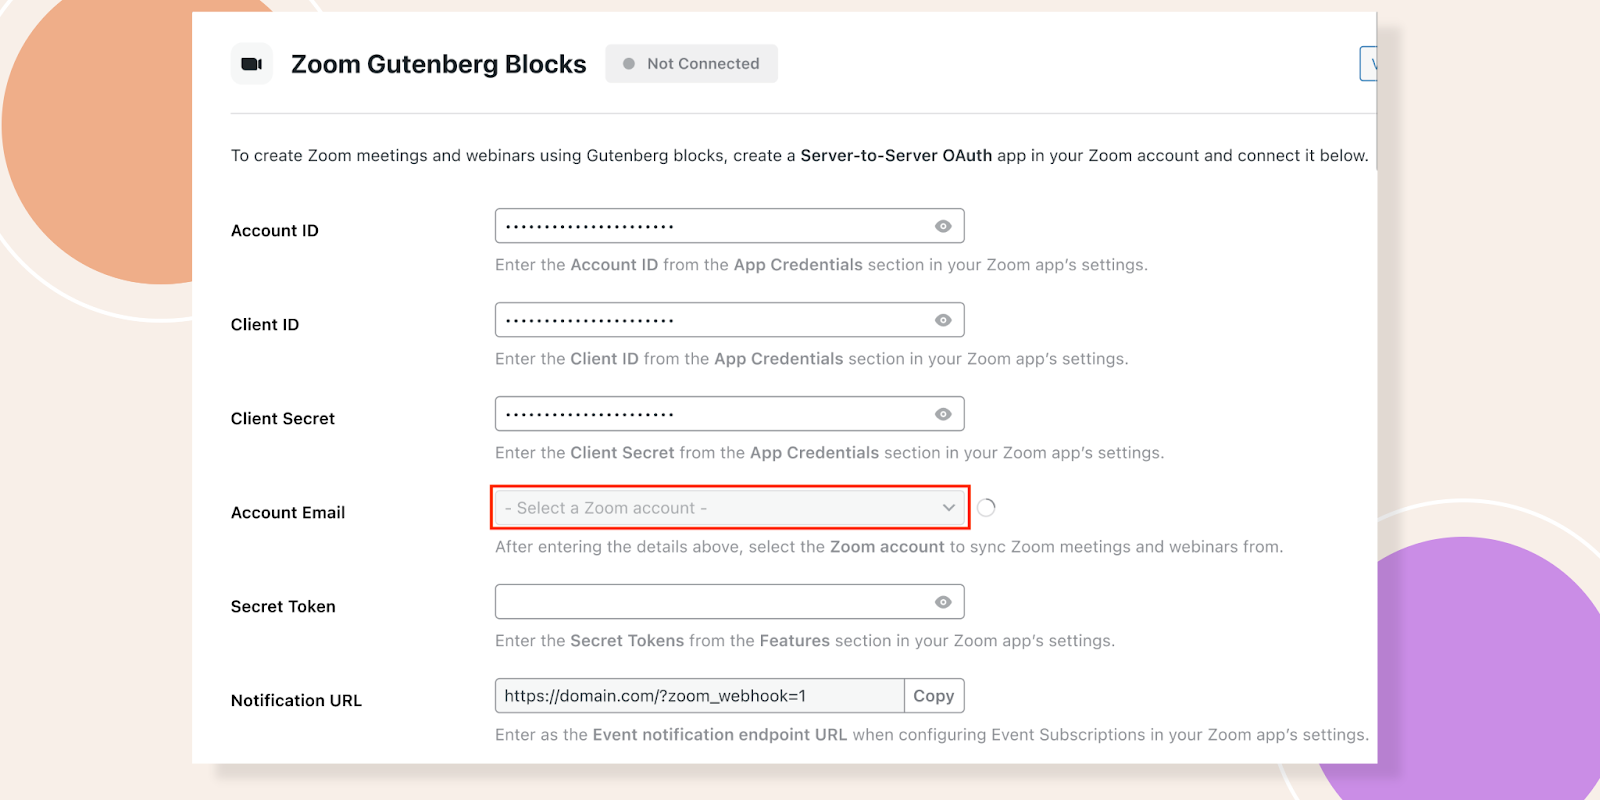This screenshot has height=800, width=1600.
Task: Click the Zoom video camera icon
Action: click(252, 64)
